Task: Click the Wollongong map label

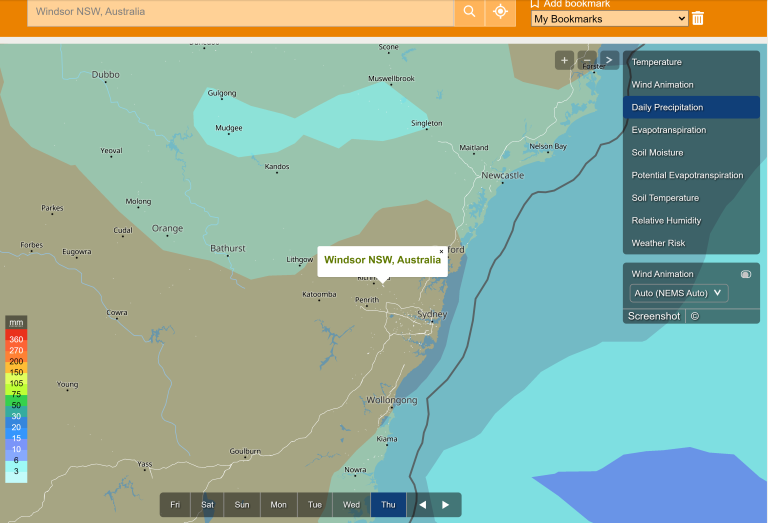Action: pyautogui.click(x=392, y=400)
